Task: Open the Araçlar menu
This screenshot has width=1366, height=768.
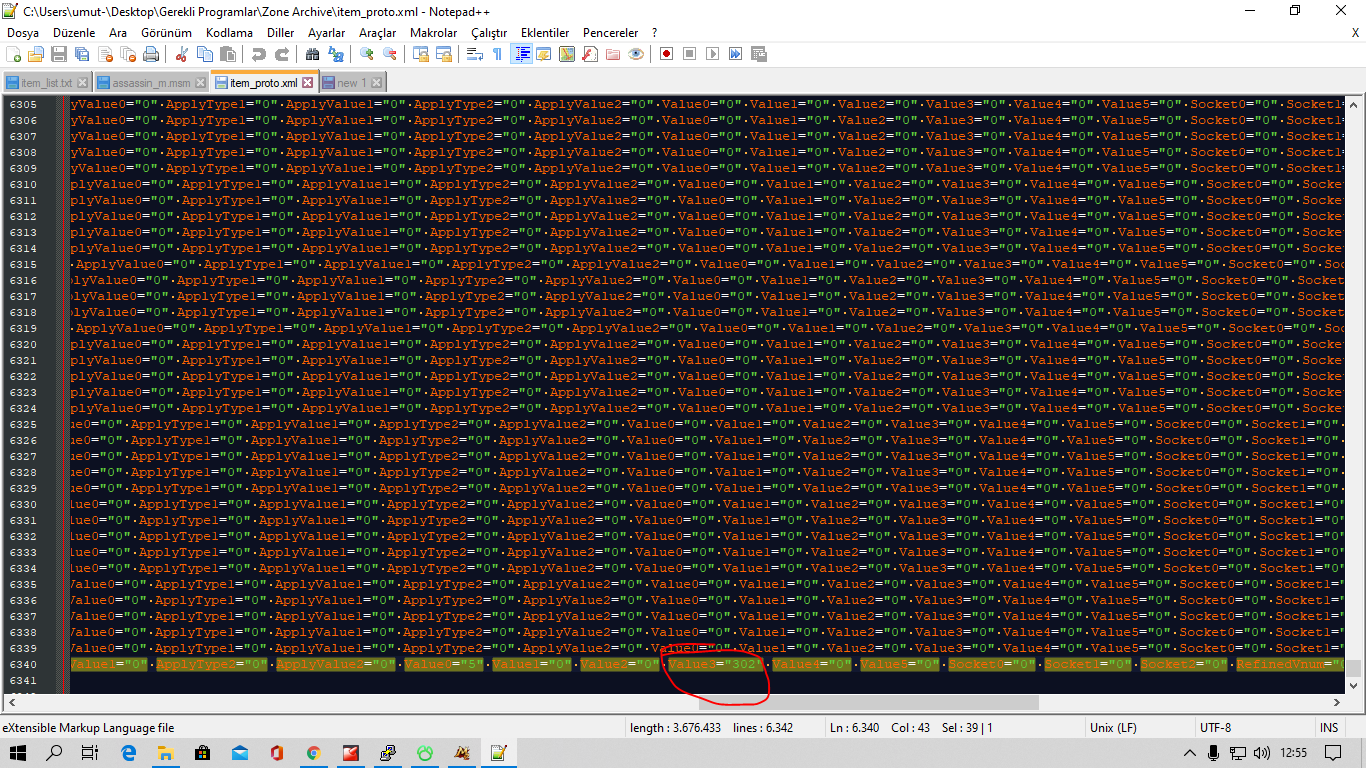Action: 378,33
